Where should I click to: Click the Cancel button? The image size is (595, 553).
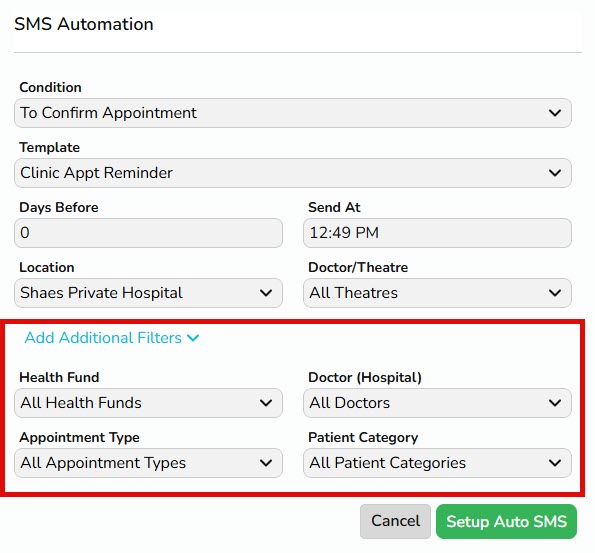click(395, 521)
